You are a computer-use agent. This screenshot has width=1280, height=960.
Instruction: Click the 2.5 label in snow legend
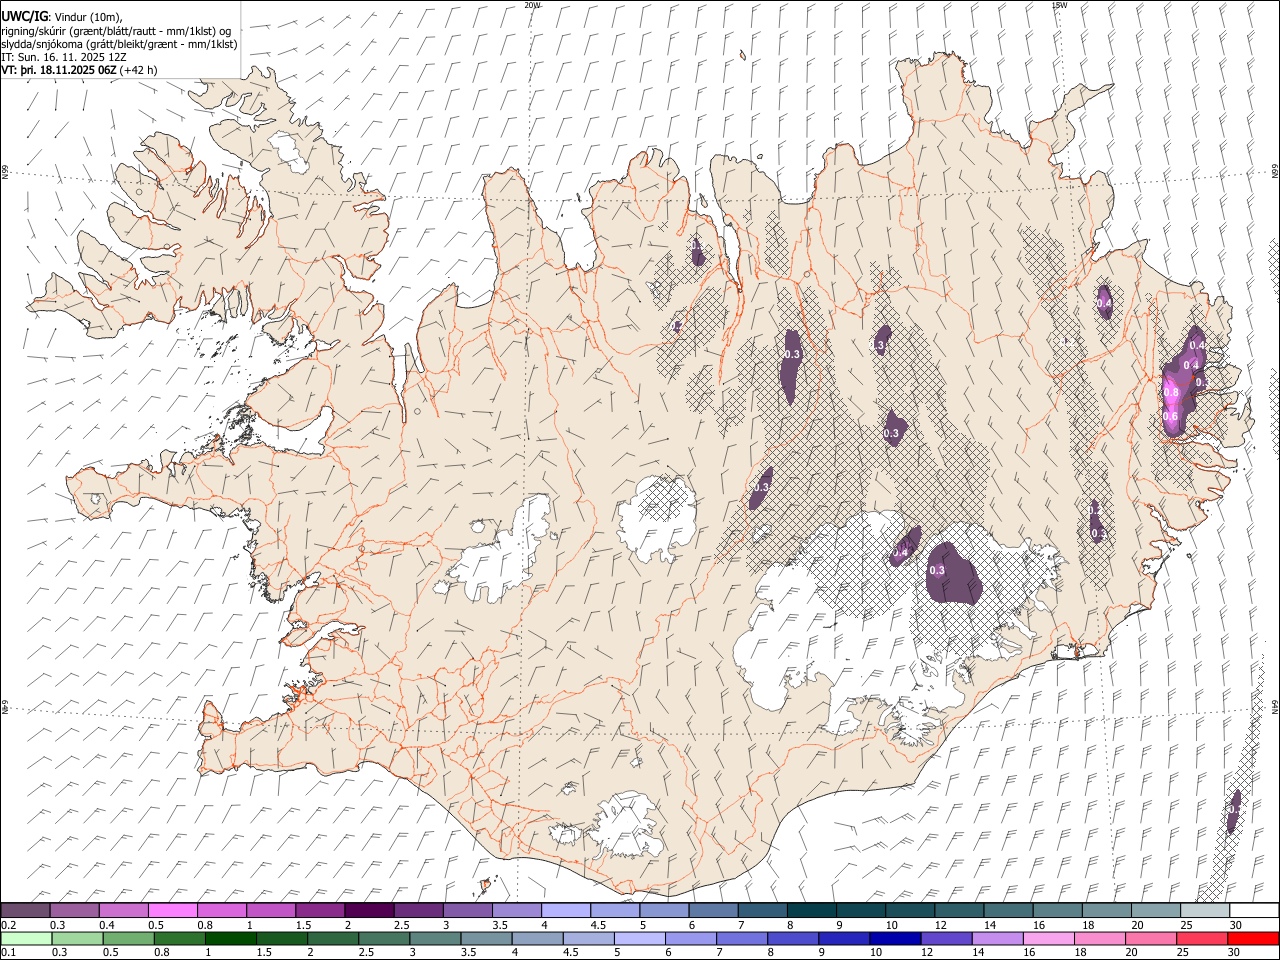click(x=401, y=925)
